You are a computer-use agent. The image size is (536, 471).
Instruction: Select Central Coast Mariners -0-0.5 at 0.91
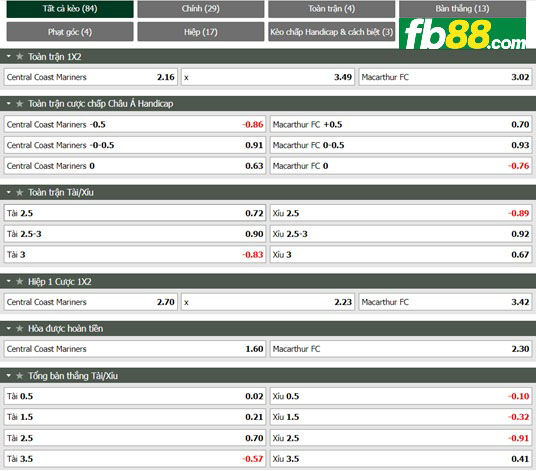pyautogui.click(x=135, y=145)
